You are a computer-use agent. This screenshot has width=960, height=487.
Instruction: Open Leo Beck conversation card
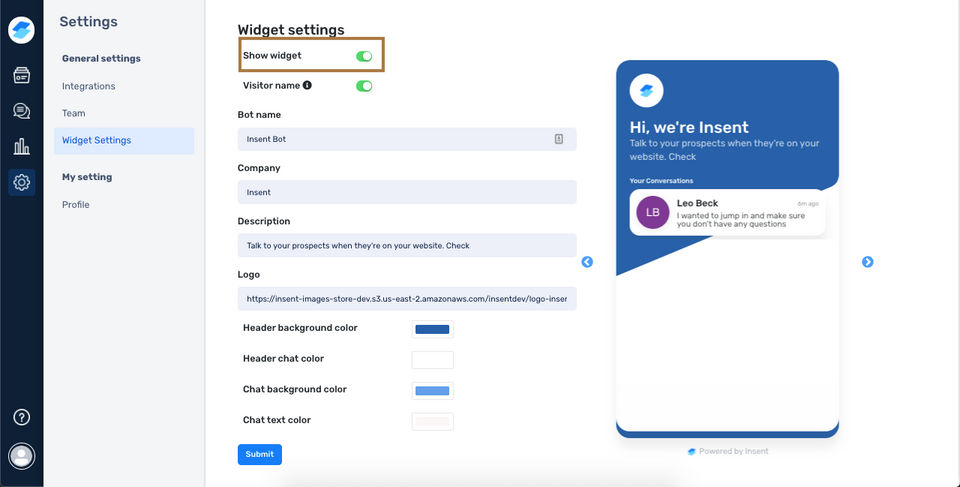727,213
